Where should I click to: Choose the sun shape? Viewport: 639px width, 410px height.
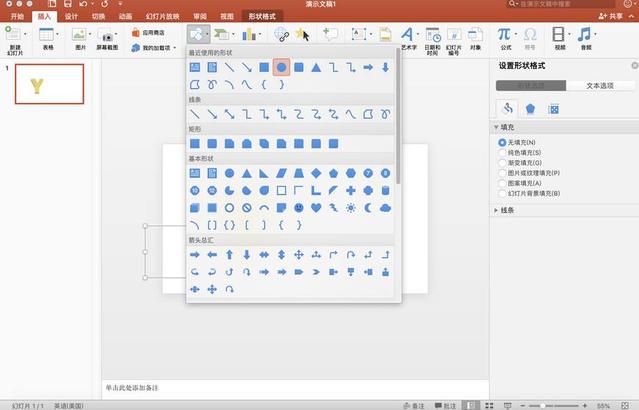tap(350, 208)
